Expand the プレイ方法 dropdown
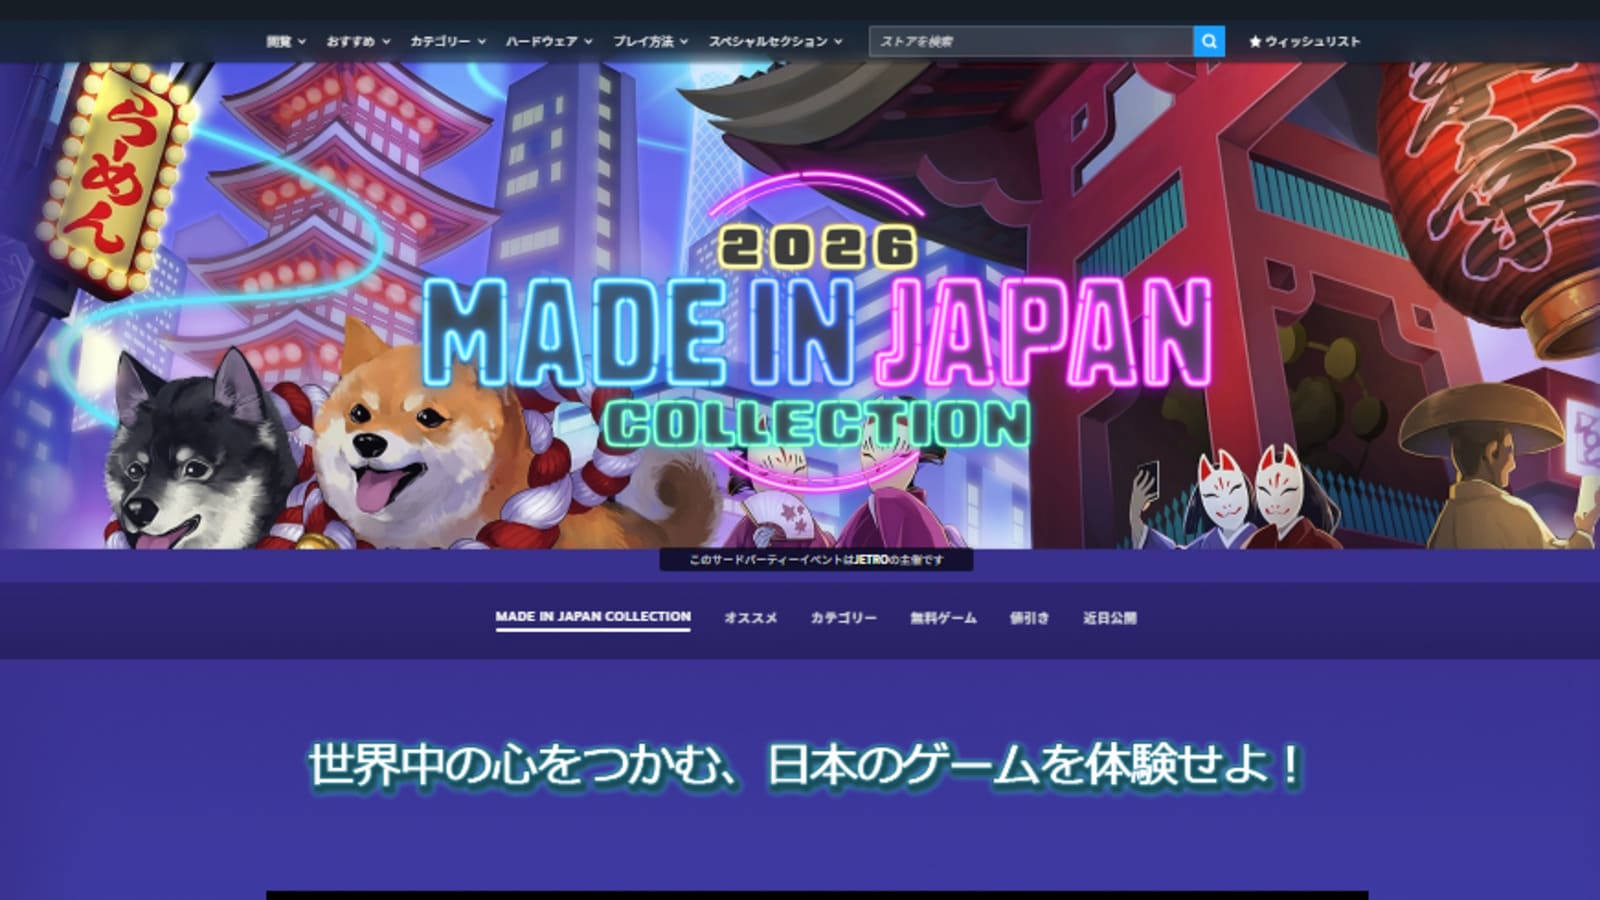 point(650,42)
